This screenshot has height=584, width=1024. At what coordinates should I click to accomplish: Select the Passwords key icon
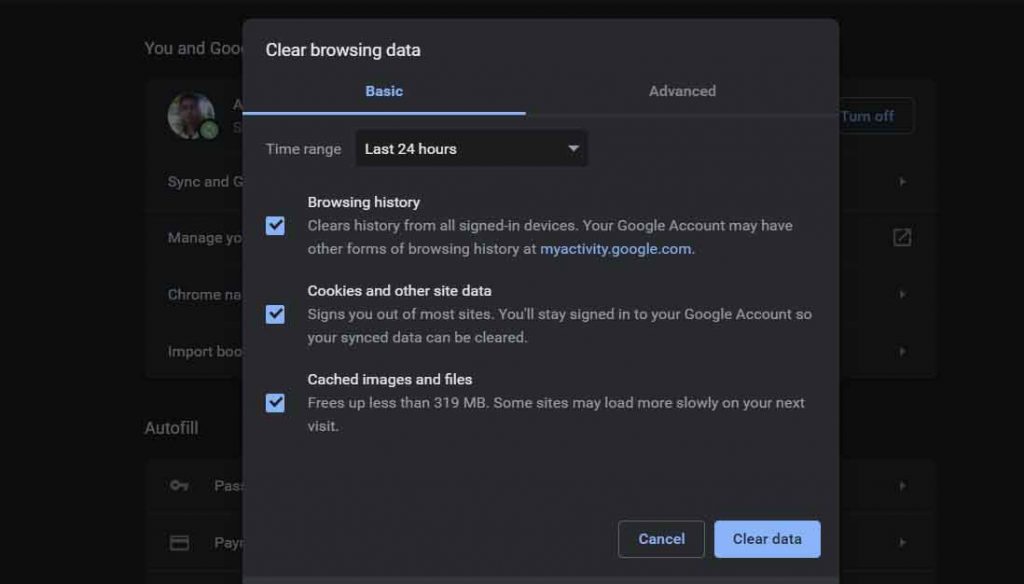(178, 485)
